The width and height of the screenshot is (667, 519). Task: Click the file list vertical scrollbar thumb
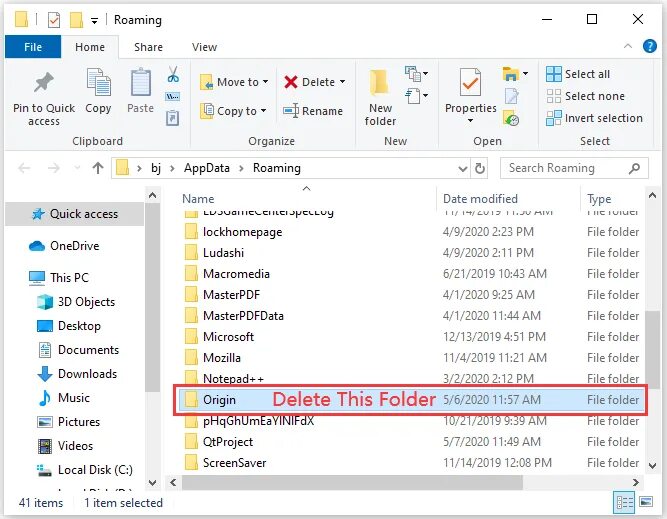[652, 349]
